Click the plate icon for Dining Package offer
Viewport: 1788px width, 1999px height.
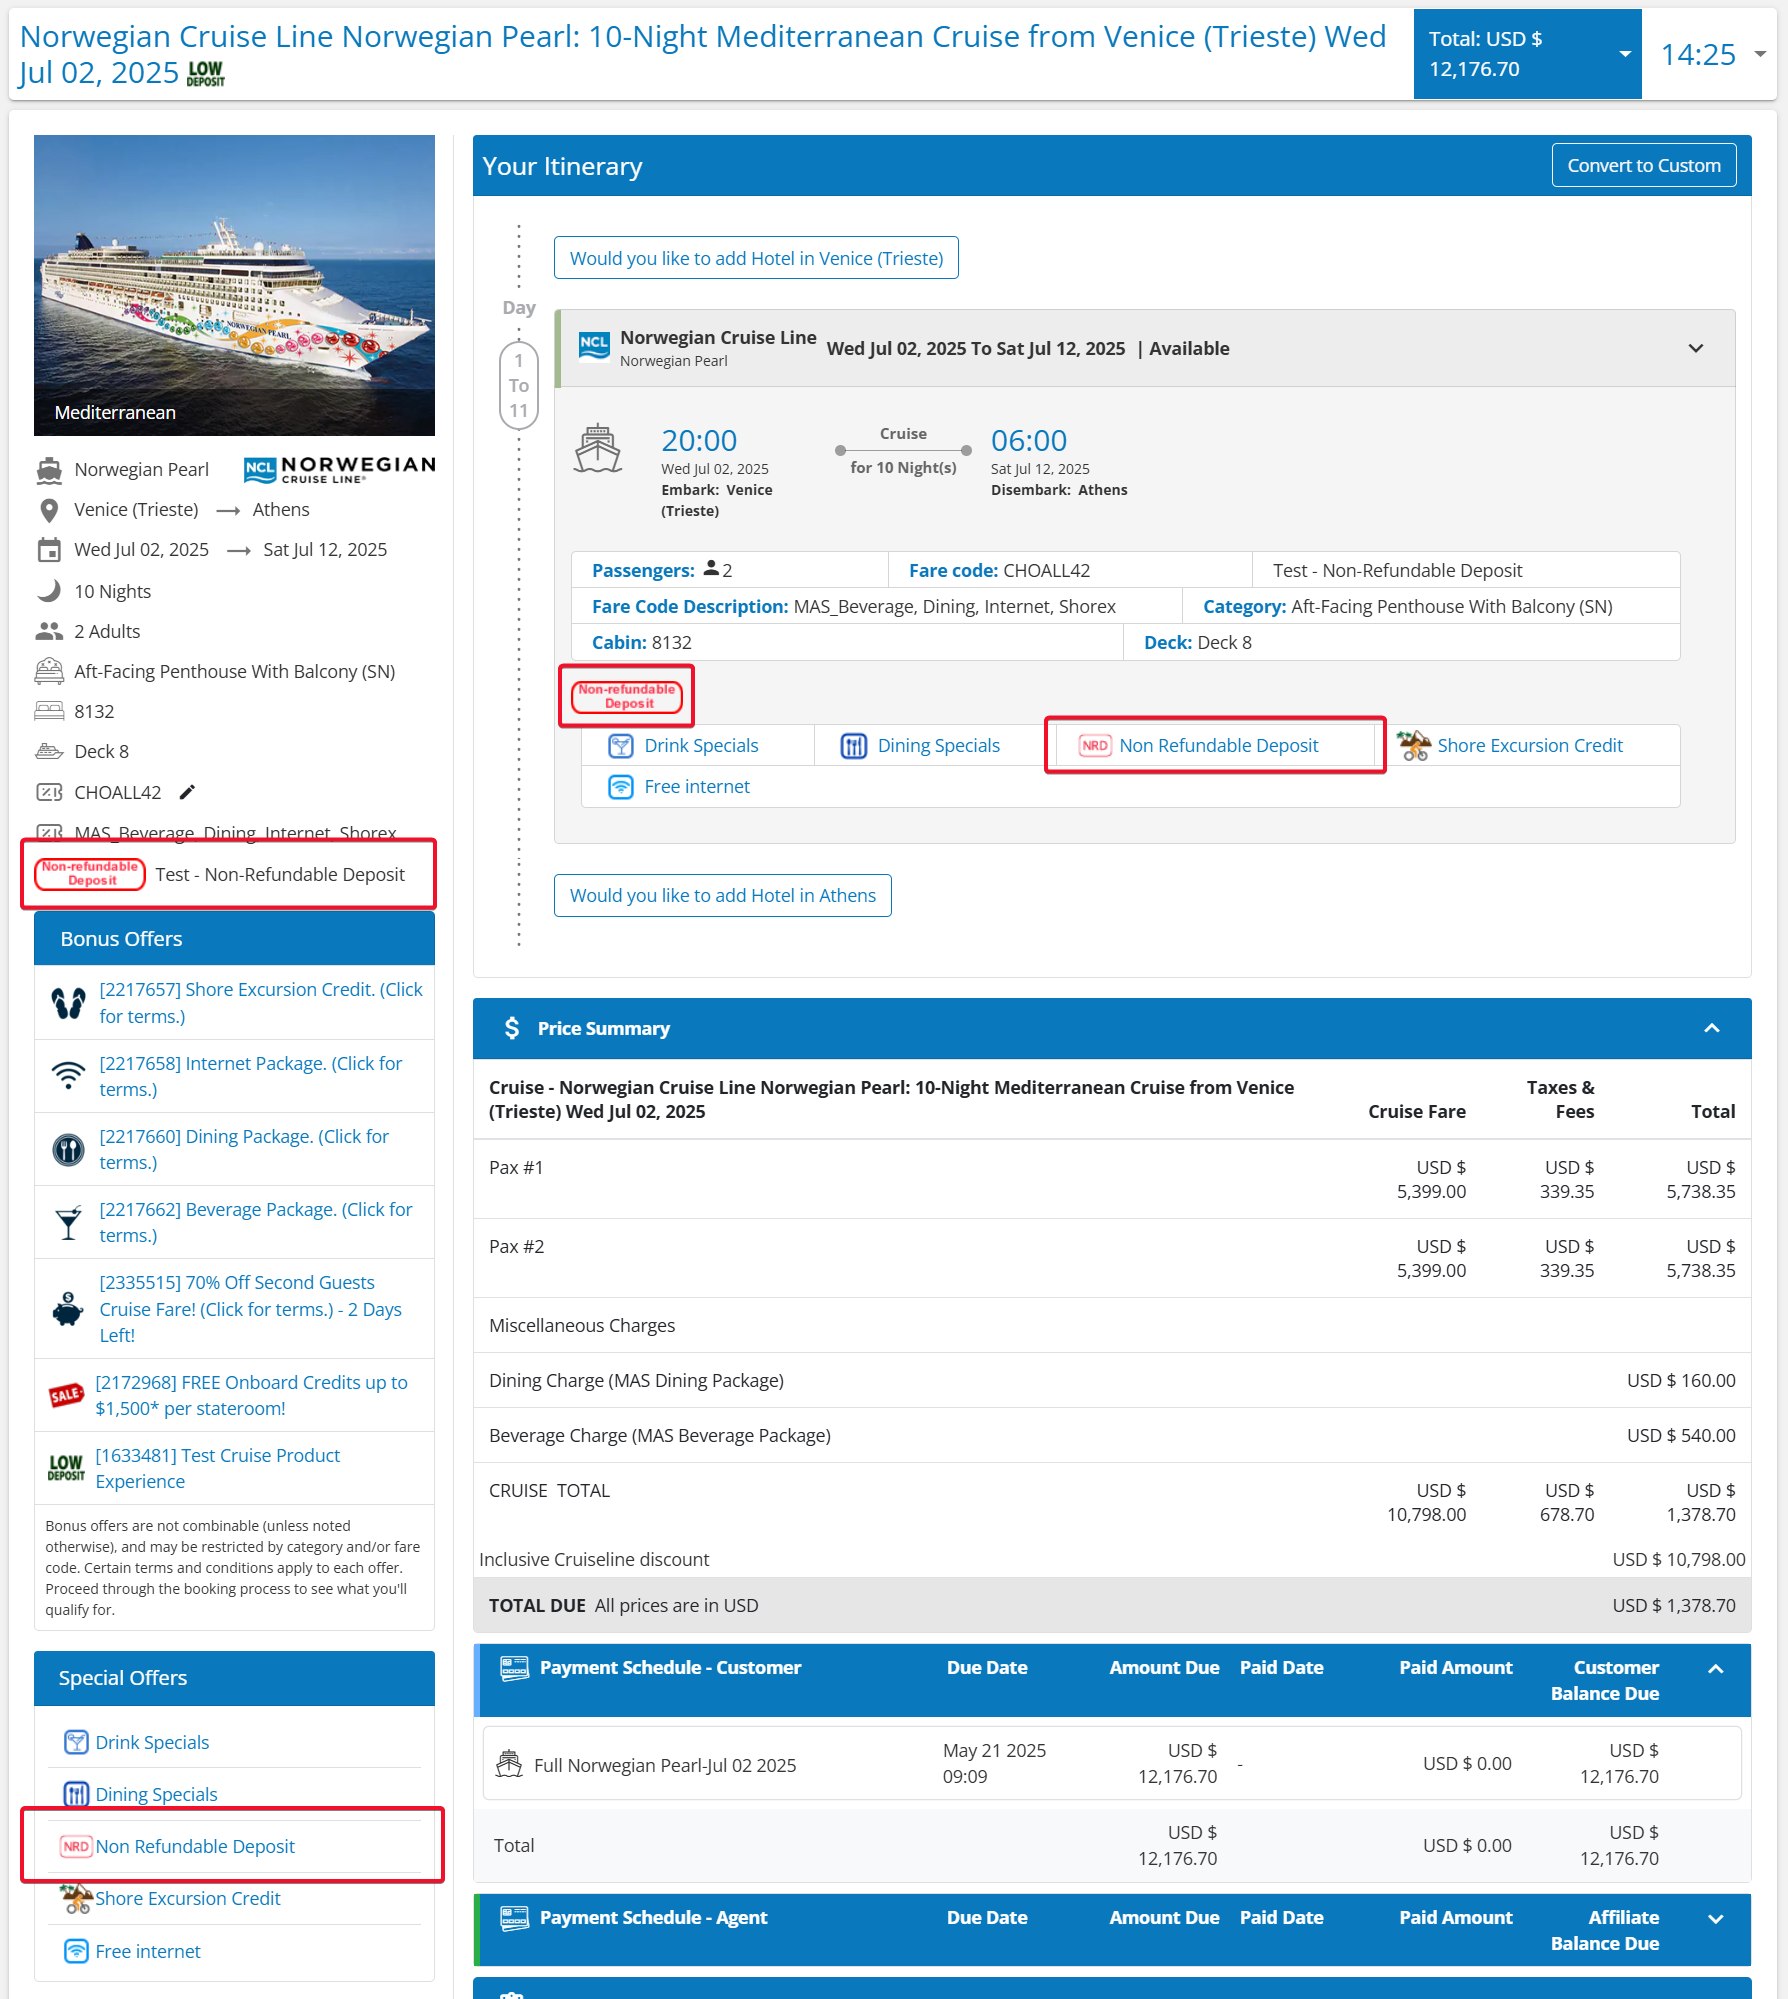coord(68,1150)
